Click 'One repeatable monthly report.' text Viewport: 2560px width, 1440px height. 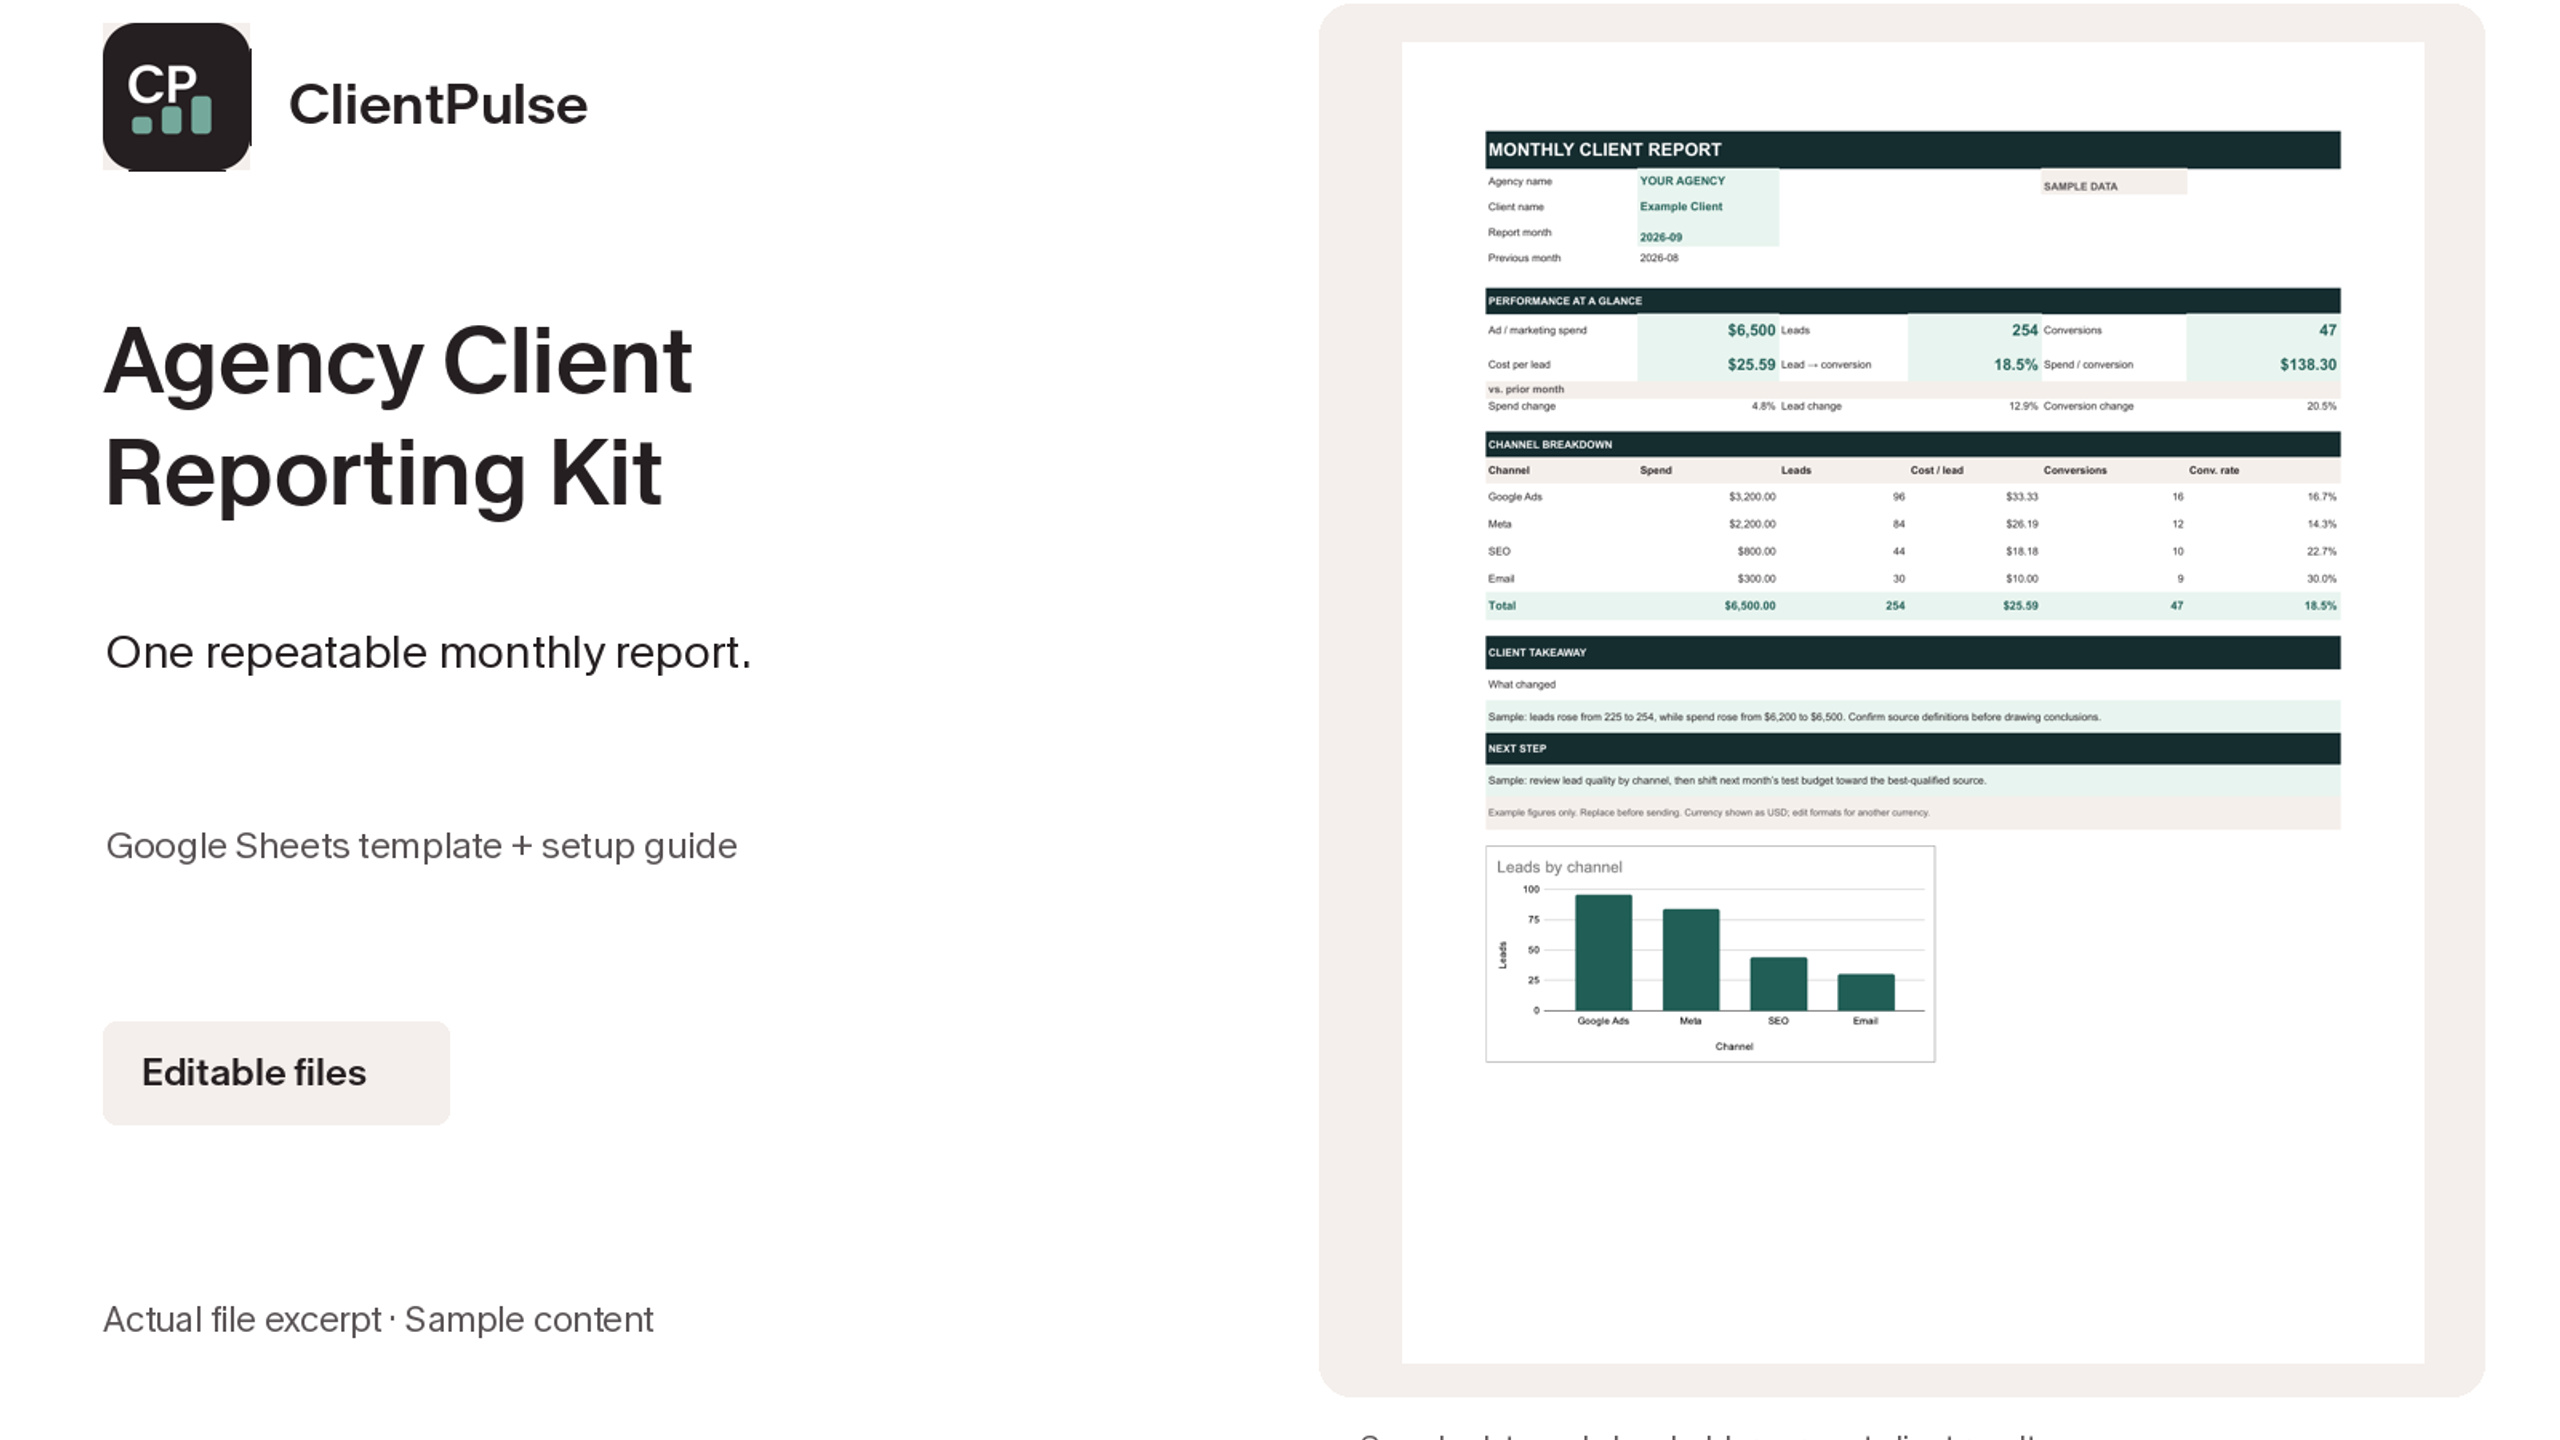[x=428, y=653]
